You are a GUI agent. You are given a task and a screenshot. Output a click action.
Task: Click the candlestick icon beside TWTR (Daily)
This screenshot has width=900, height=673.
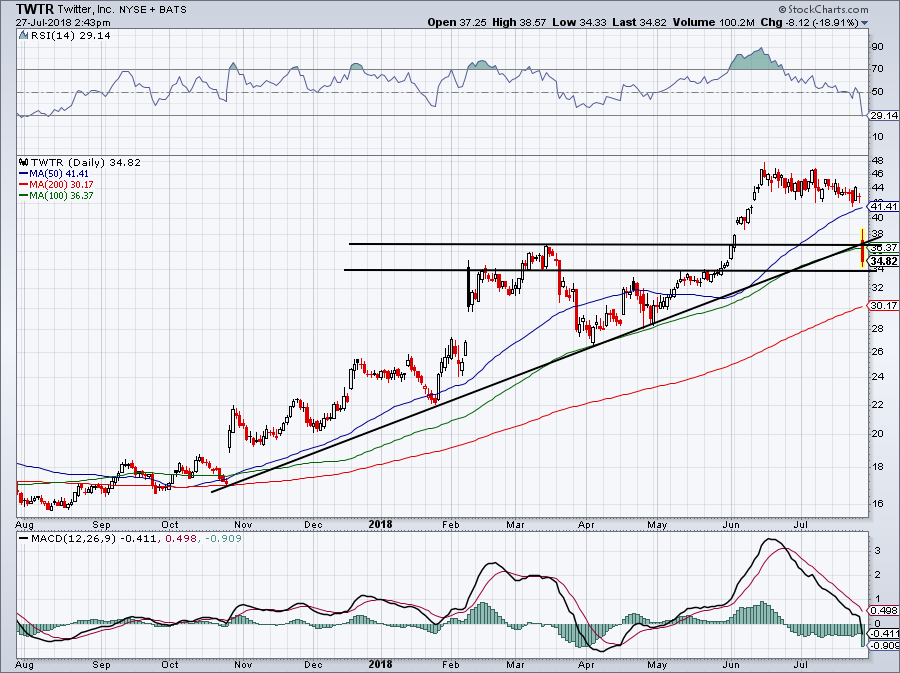tap(23, 163)
